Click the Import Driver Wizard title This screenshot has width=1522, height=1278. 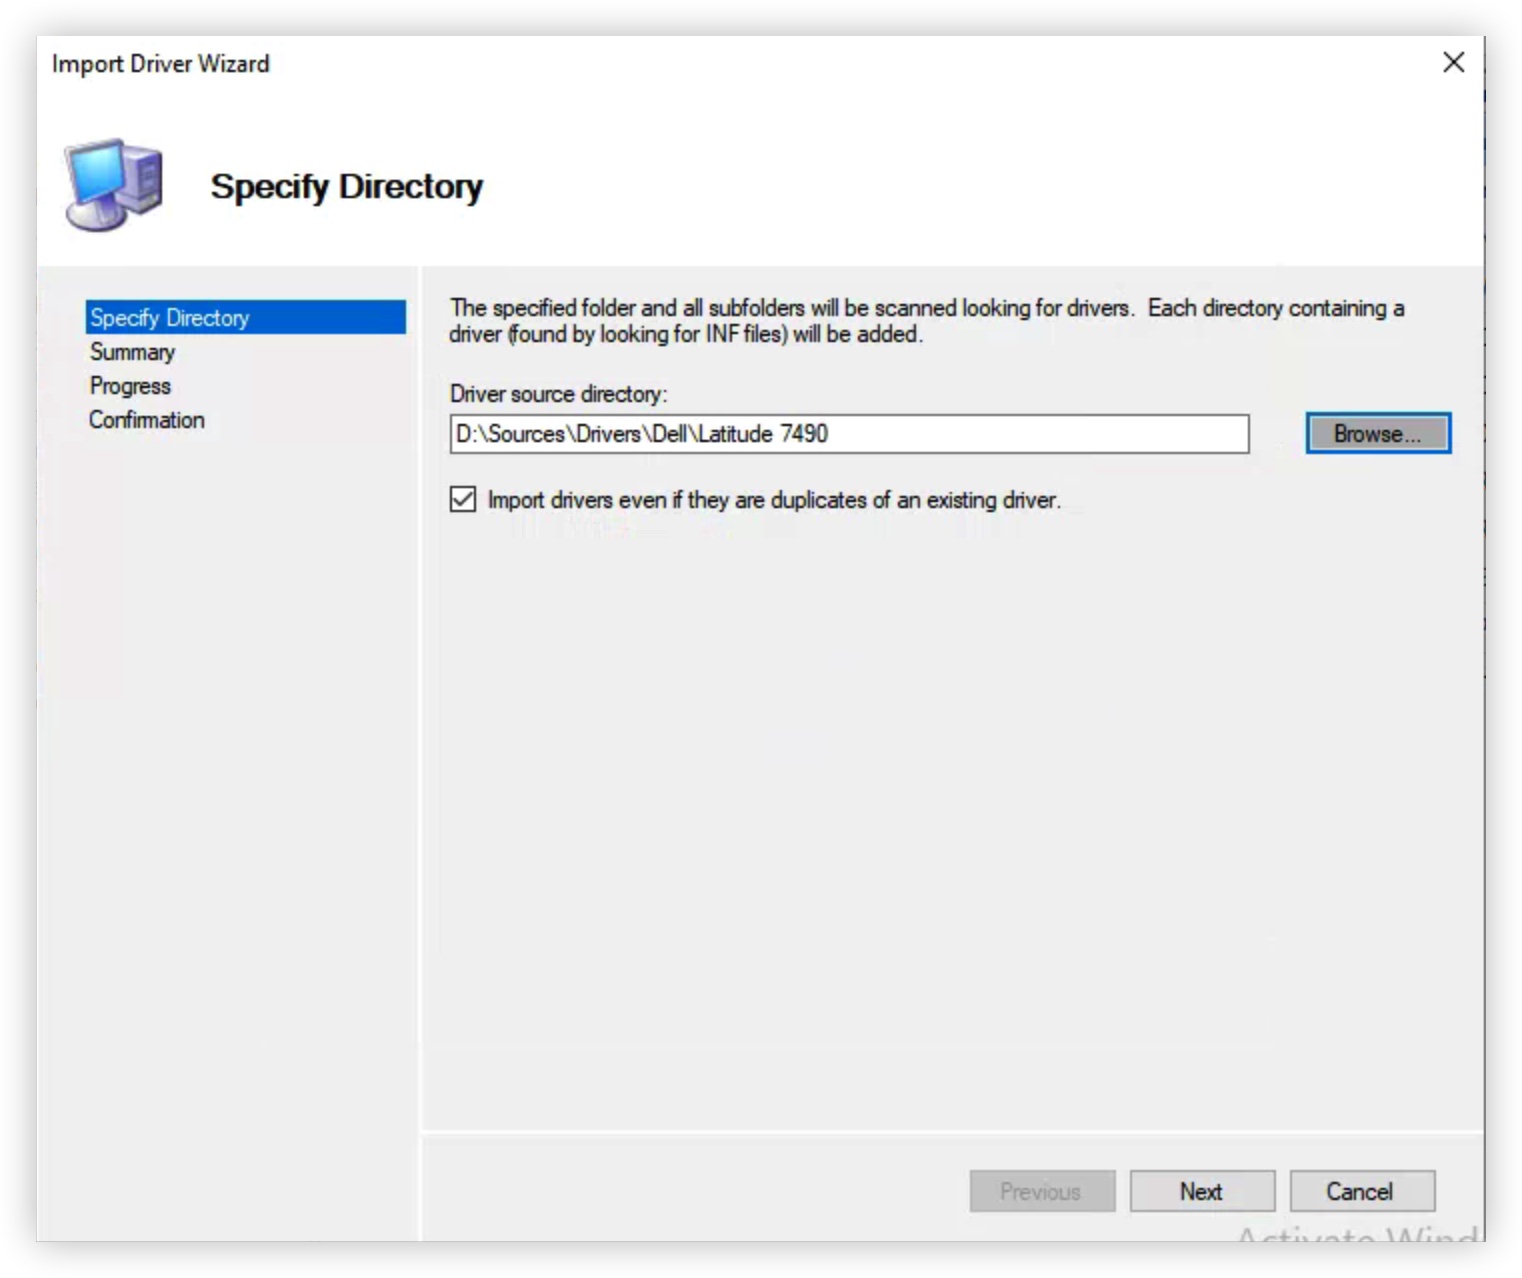[160, 63]
